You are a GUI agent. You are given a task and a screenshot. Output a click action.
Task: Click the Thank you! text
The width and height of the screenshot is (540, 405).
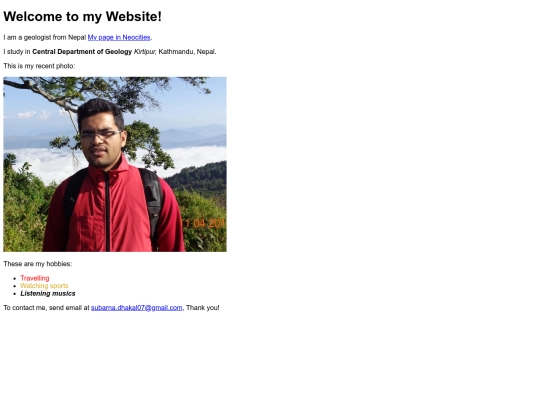pyautogui.click(x=202, y=308)
